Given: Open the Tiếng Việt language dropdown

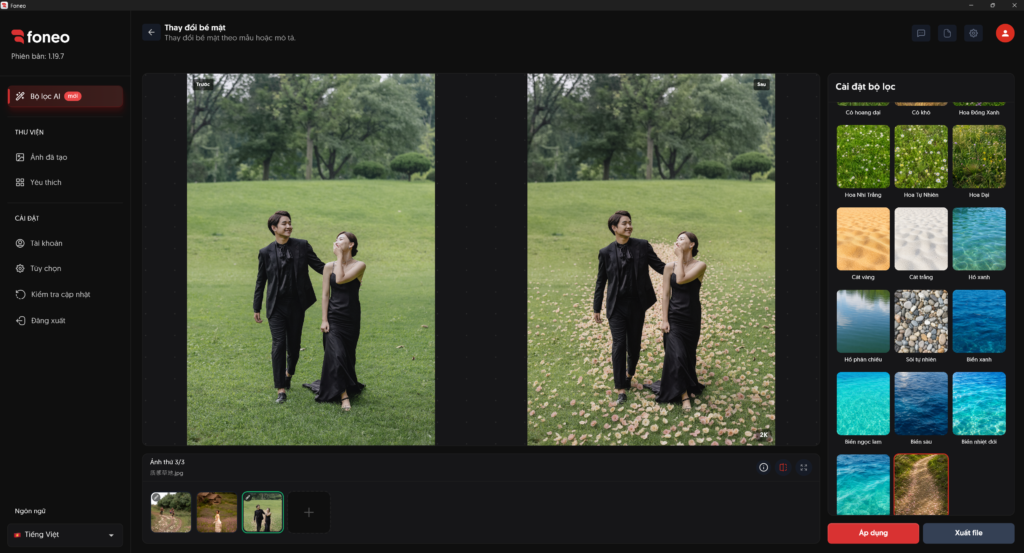Looking at the screenshot, I should (65, 535).
